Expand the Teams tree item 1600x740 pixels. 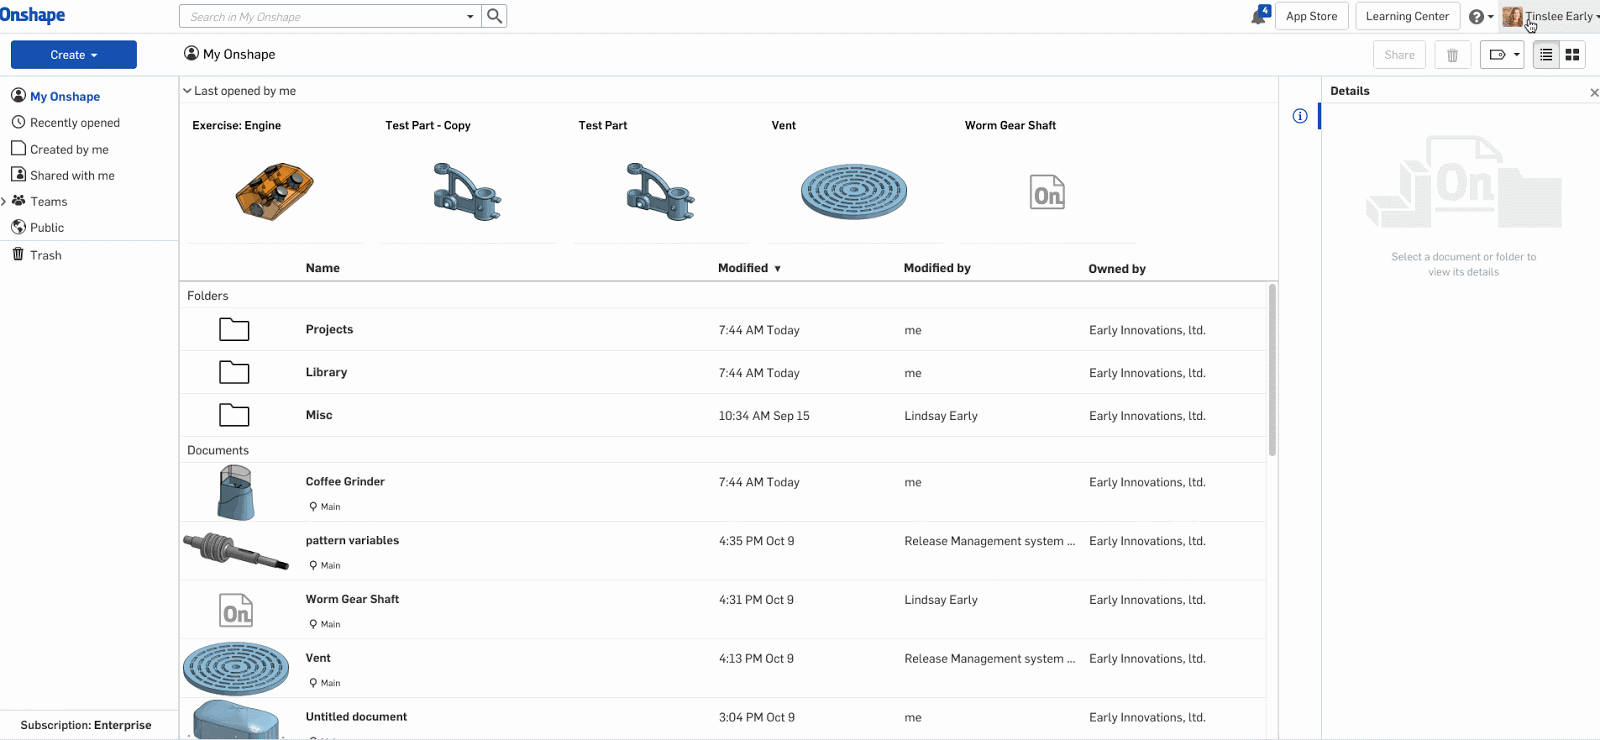(x=4, y=202)
